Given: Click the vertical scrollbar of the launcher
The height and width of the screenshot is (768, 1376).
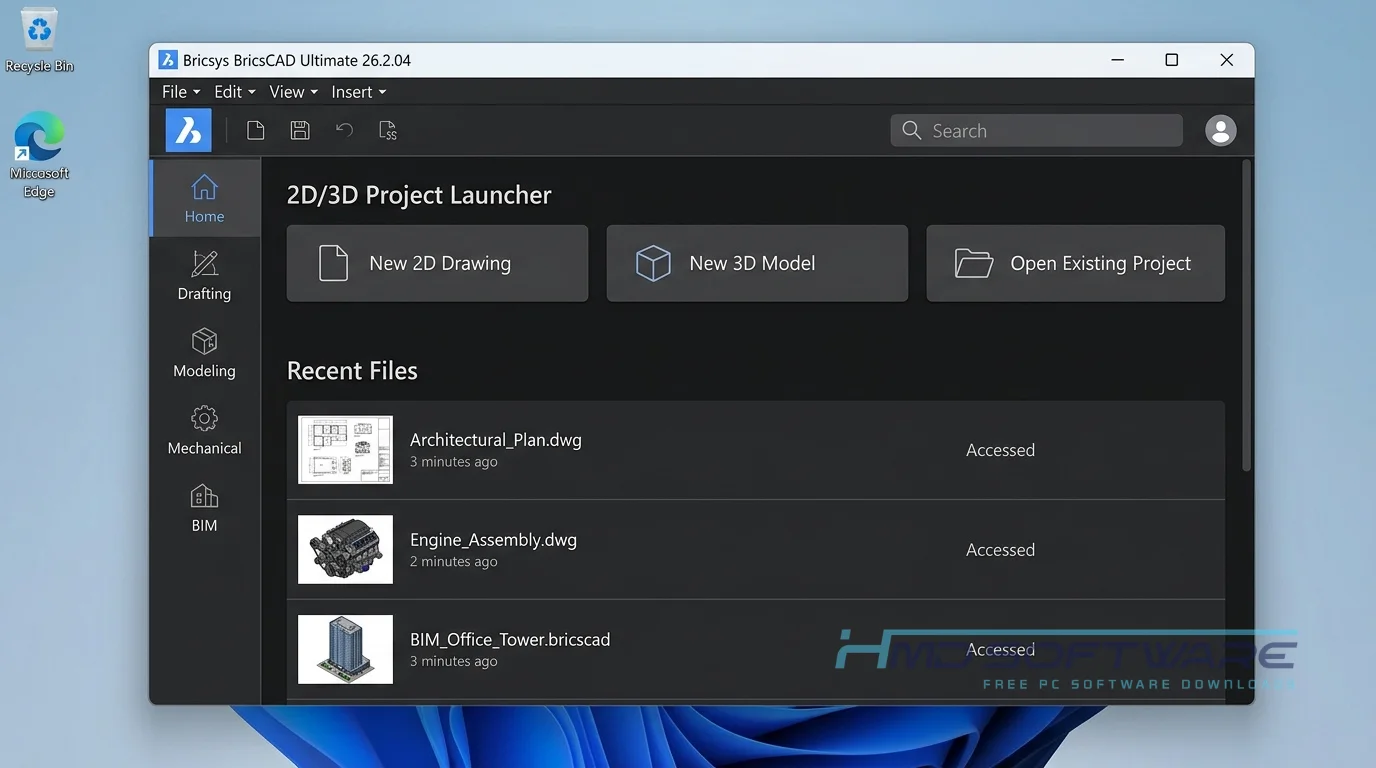Looking at the screenshot, I should (x=1246, y=315).
